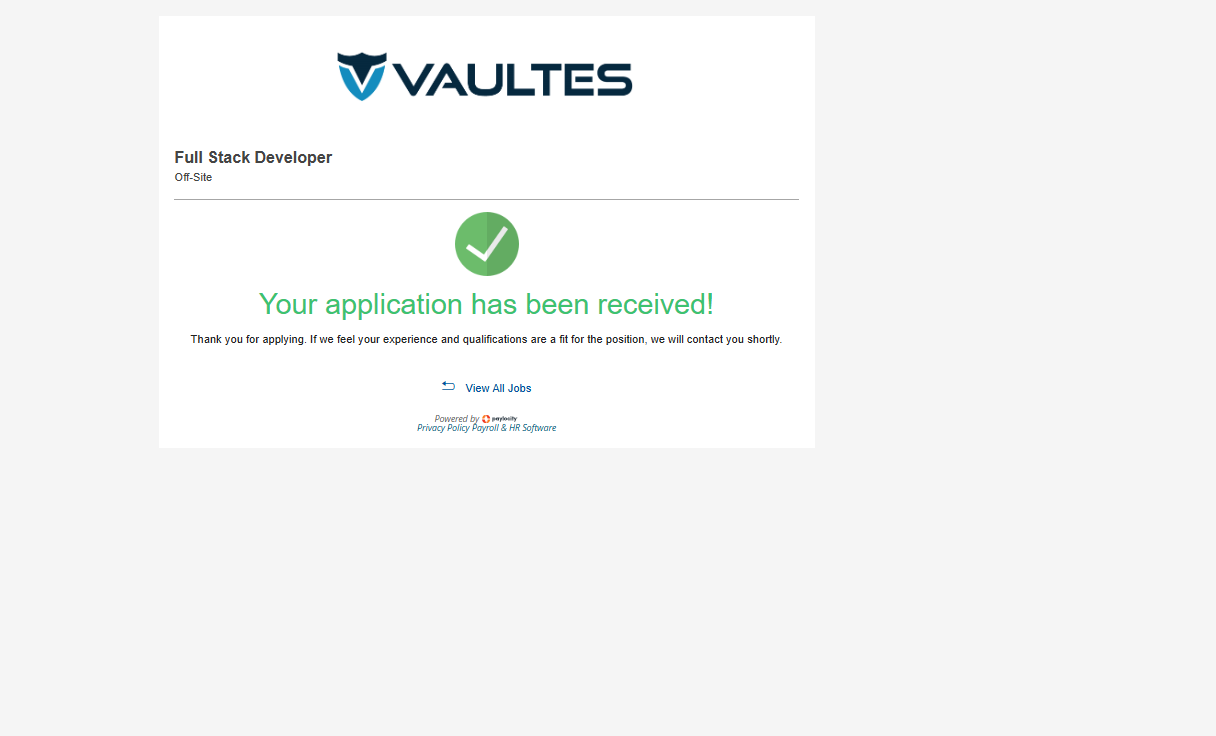Open the Payroll & HR Software link

[514, 428]
